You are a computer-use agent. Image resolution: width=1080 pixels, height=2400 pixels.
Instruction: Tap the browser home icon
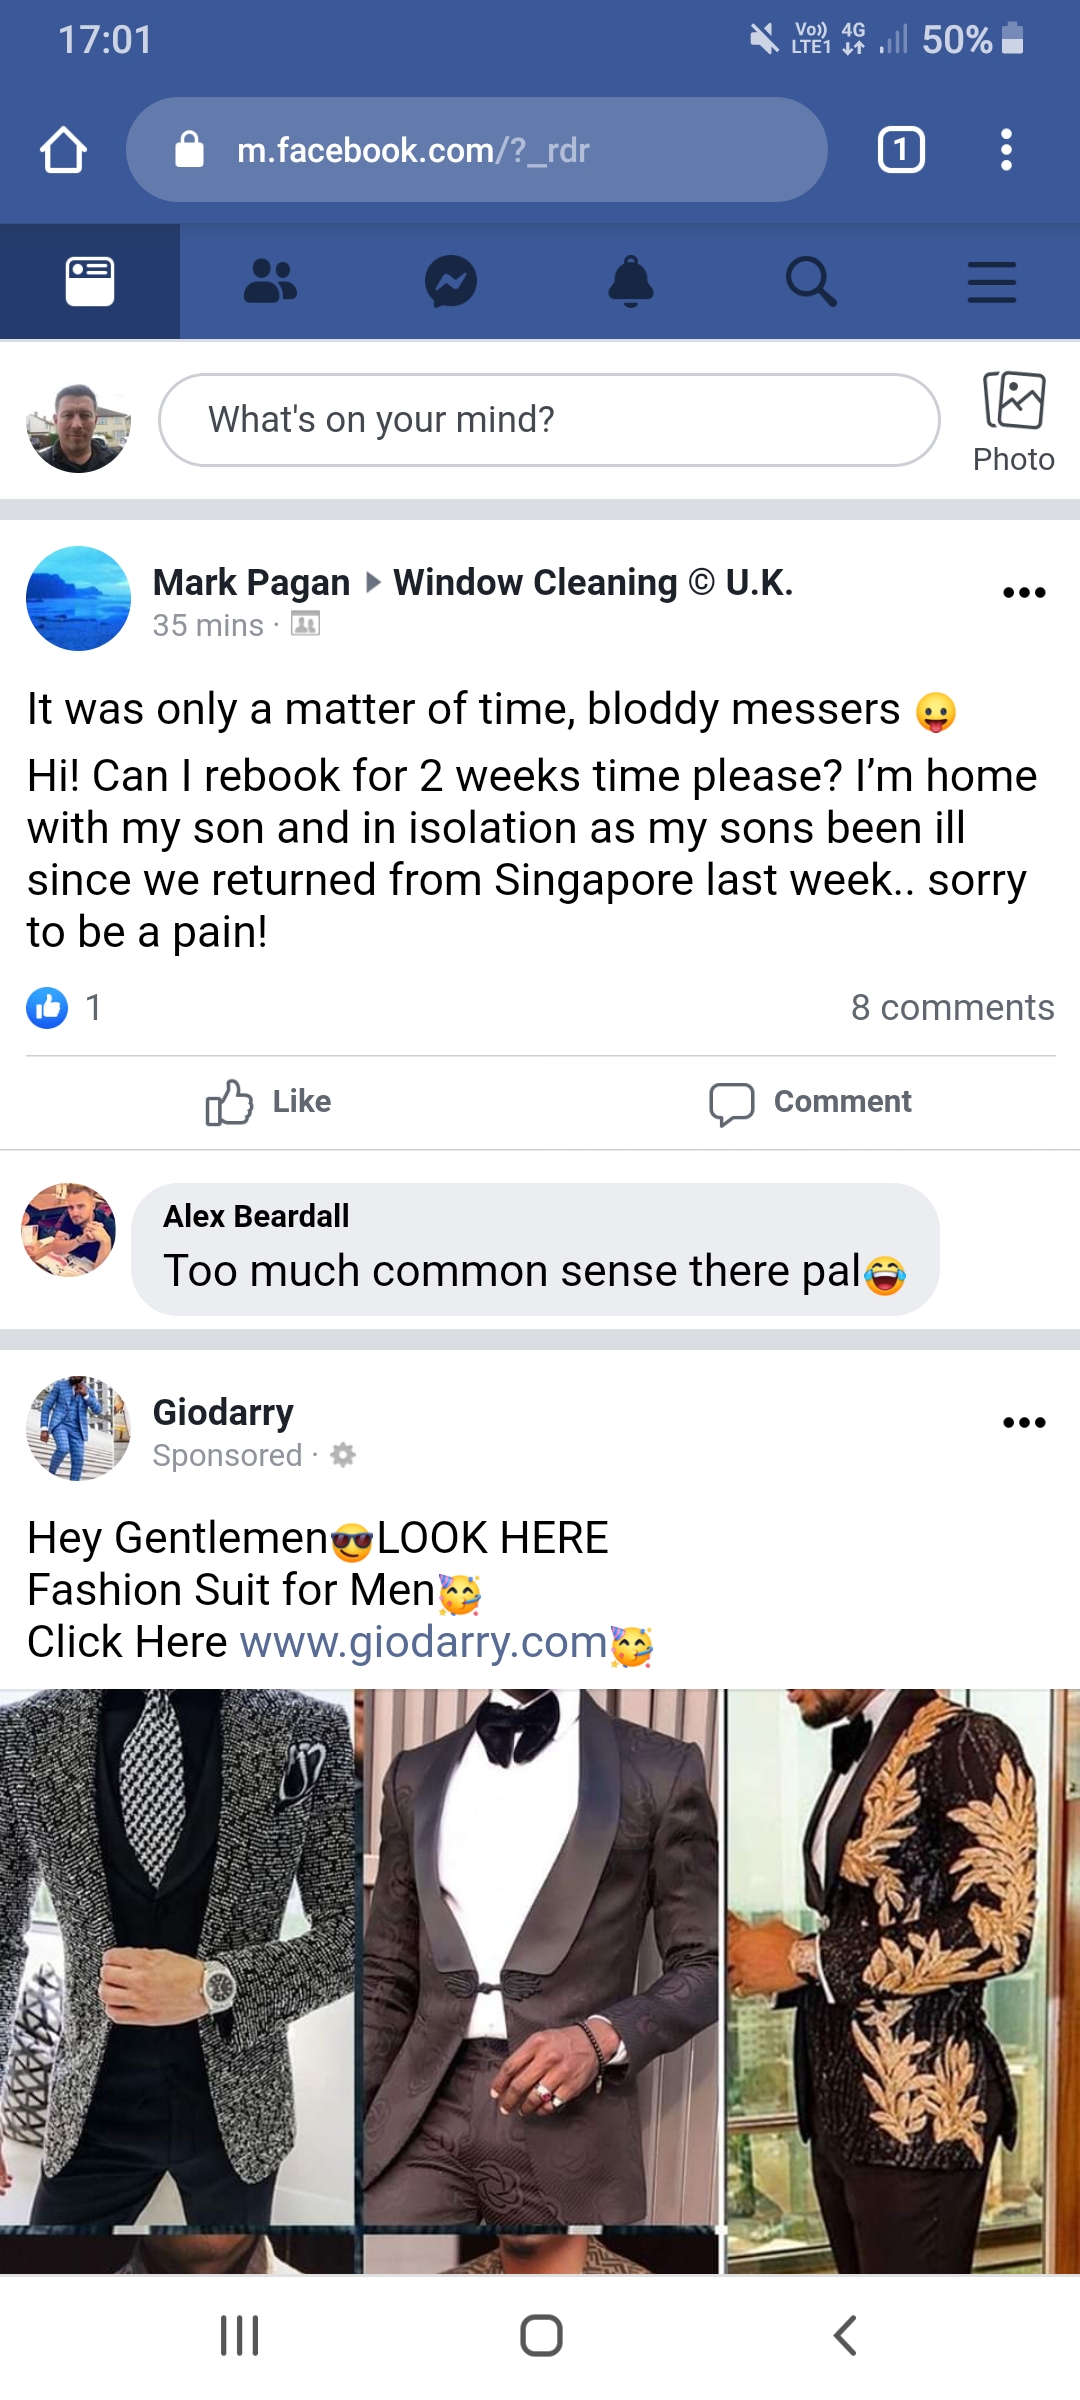tap(63, 150)
